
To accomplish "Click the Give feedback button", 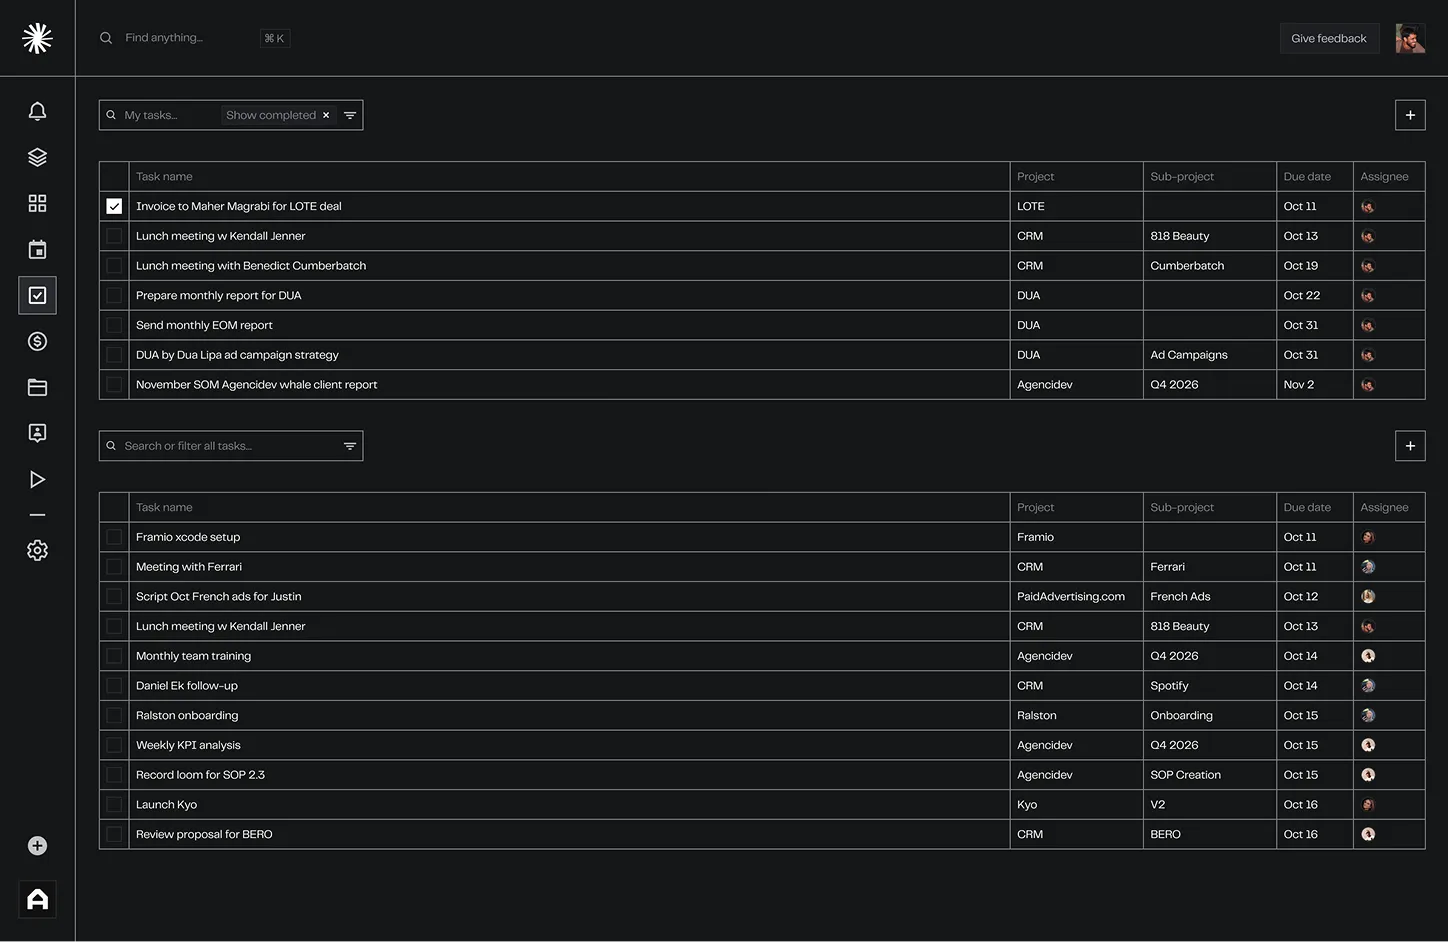I will click(1328, 38).
